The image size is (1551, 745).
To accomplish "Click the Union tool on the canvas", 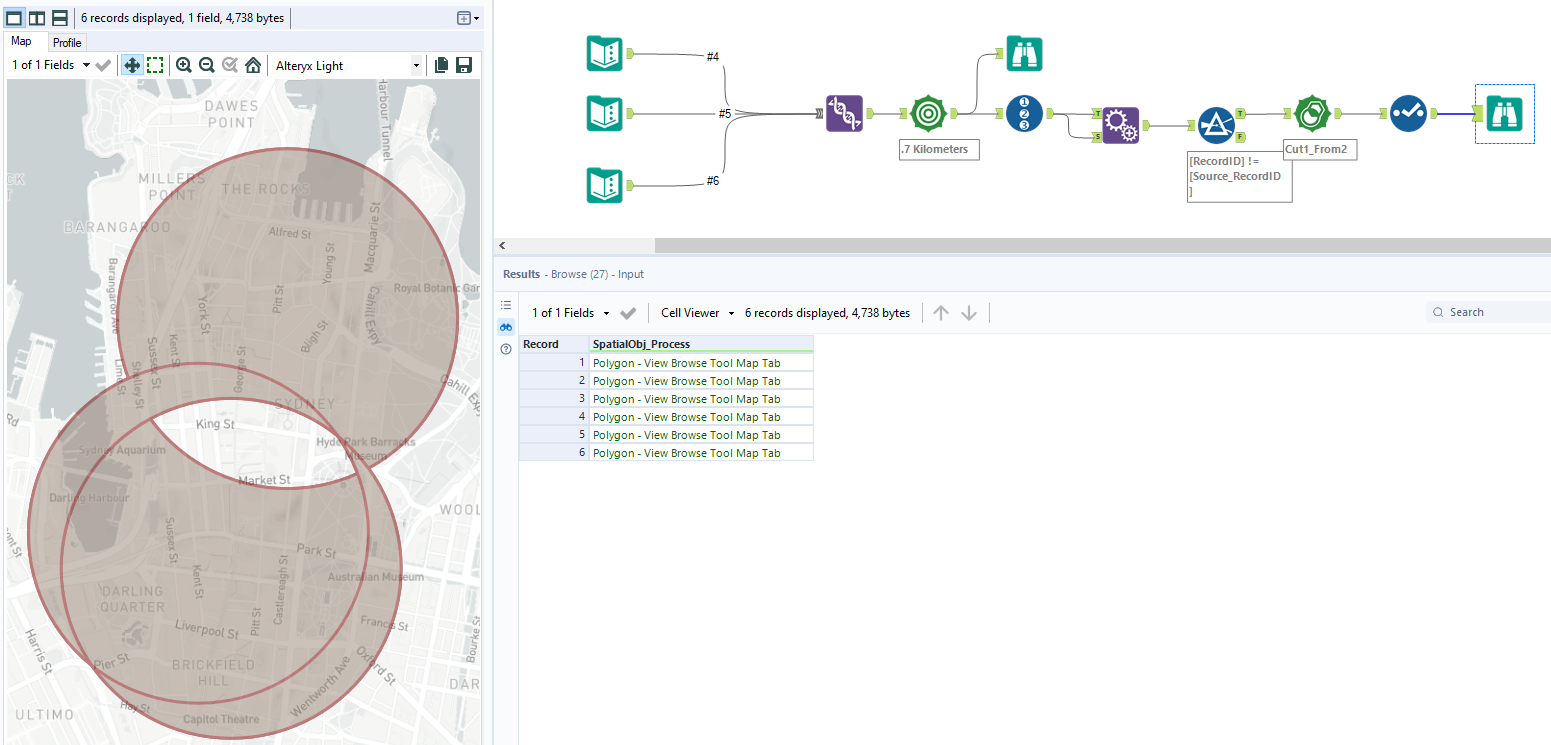I will (844, 113).
